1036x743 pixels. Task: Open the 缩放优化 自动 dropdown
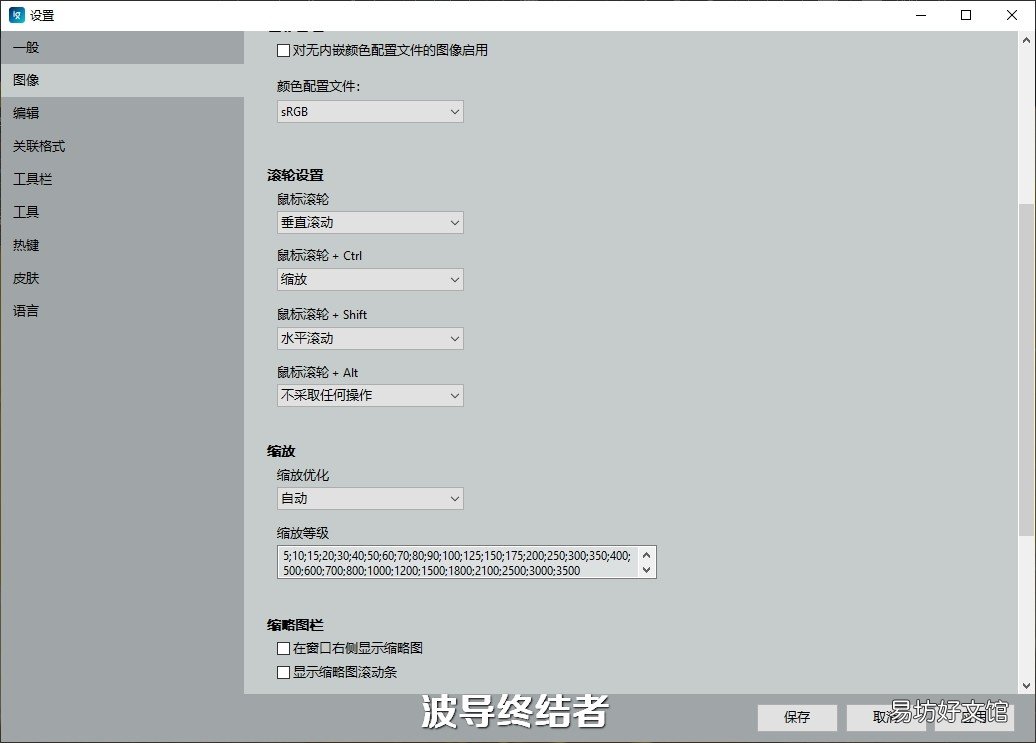point(370,499)
